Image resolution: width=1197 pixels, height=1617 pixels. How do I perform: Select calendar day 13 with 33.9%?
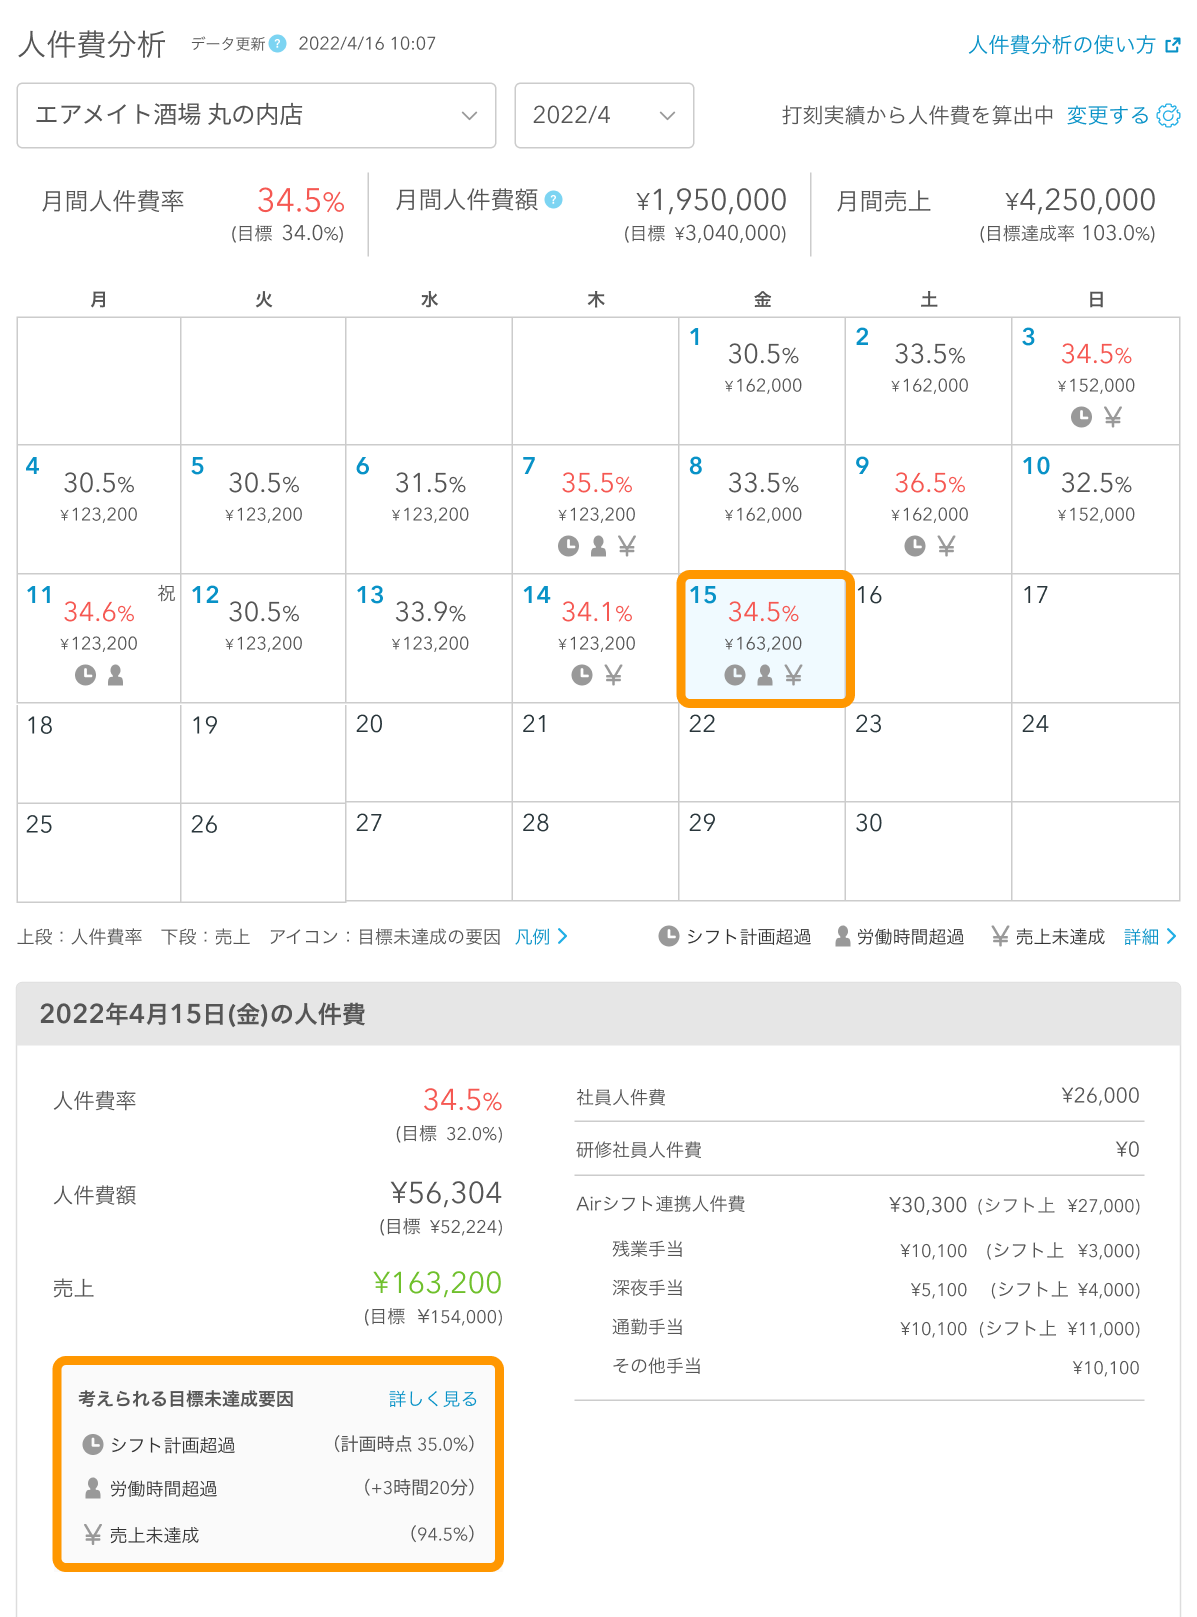(x=429, y=638)
